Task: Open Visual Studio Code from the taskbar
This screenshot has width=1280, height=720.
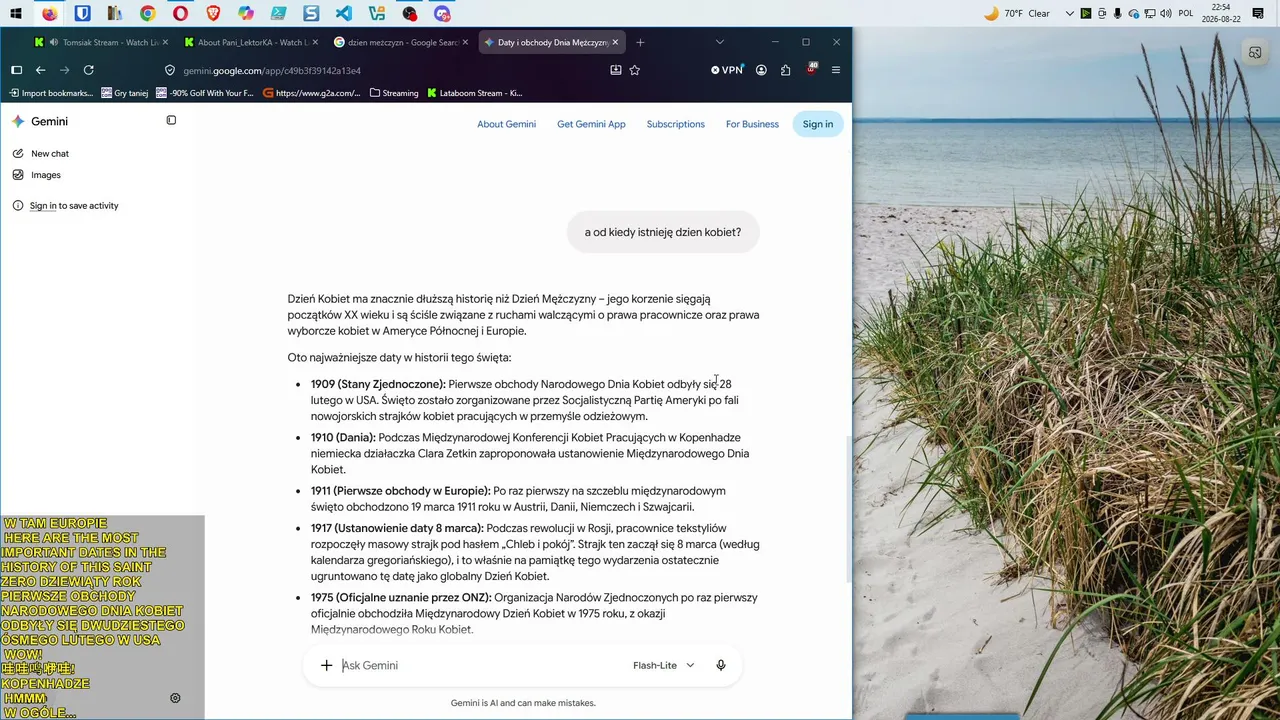Action: point(344,14)
